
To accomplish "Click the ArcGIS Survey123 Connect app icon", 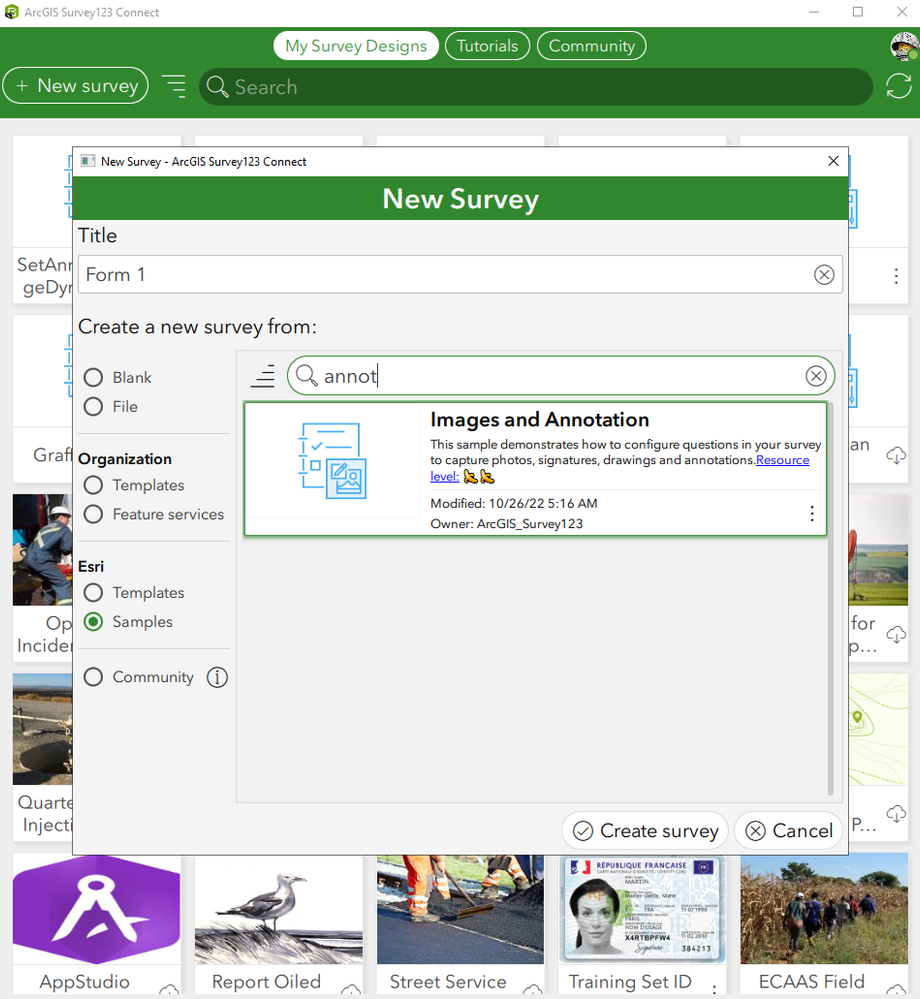I will [x=11, y=12].
